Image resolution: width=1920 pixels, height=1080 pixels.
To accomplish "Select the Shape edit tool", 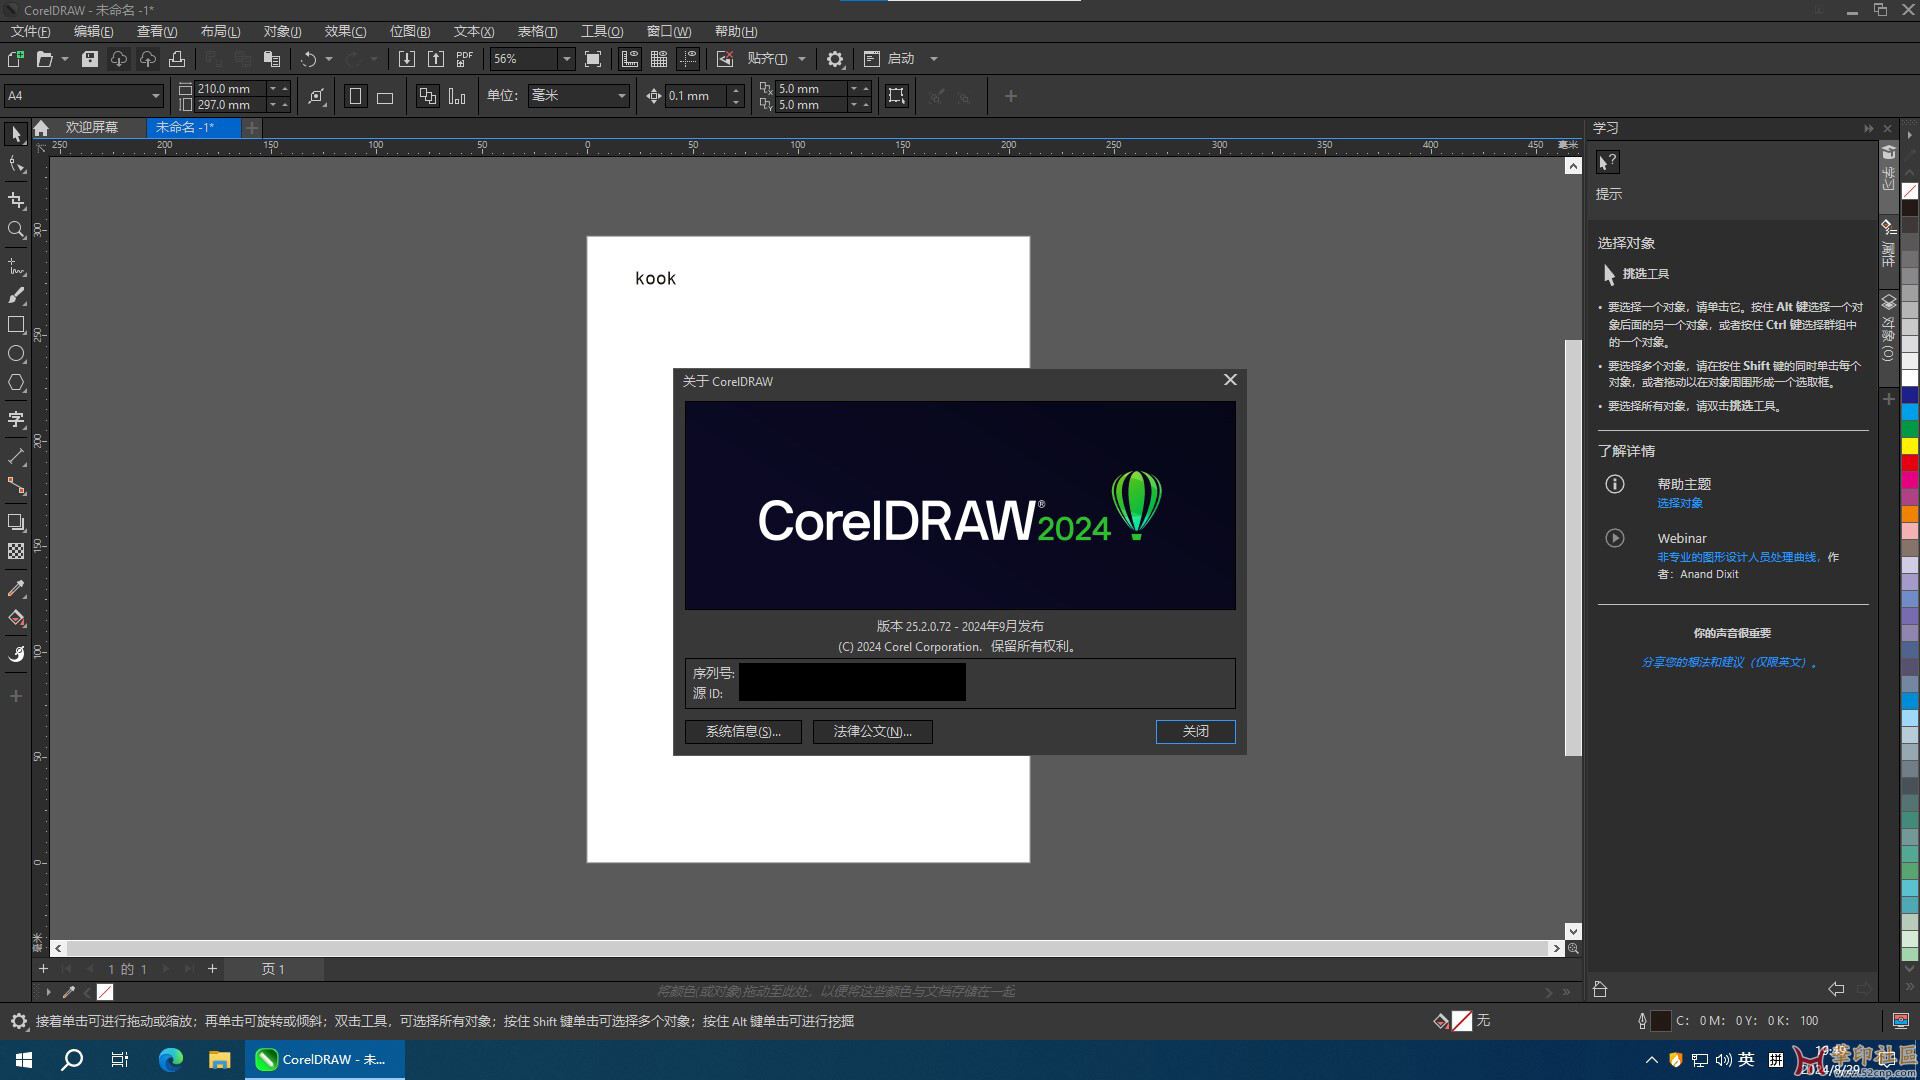I will point(16,165).
